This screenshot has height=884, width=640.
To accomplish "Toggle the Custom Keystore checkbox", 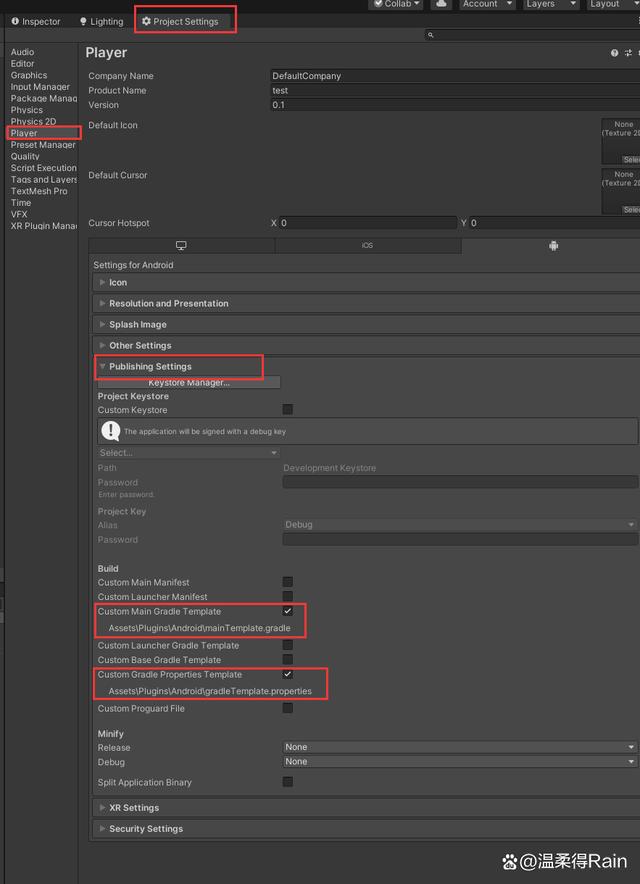I will pyautogui.click(x=288, y=409).
